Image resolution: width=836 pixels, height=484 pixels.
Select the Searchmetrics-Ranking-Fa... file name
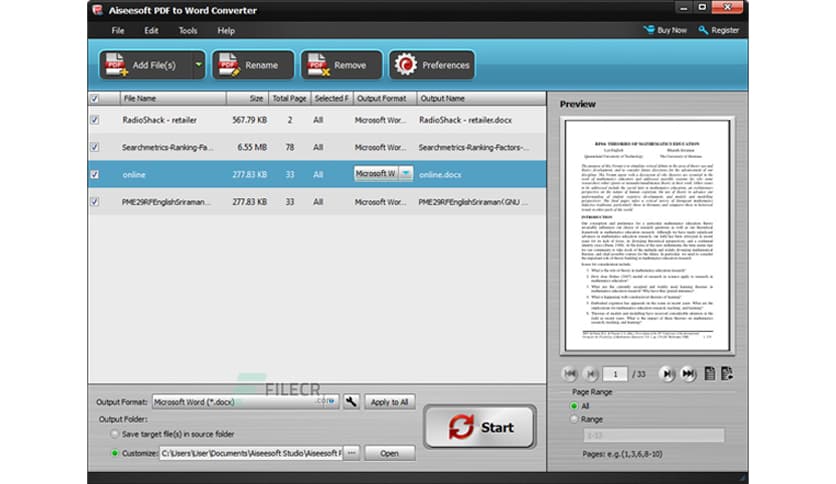[167, 147]
